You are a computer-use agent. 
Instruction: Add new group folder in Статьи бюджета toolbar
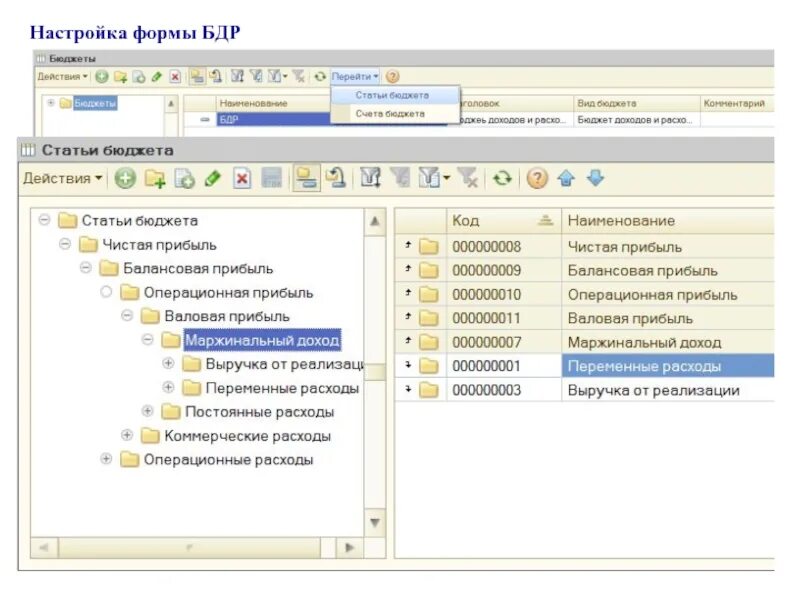pos(155,179)
